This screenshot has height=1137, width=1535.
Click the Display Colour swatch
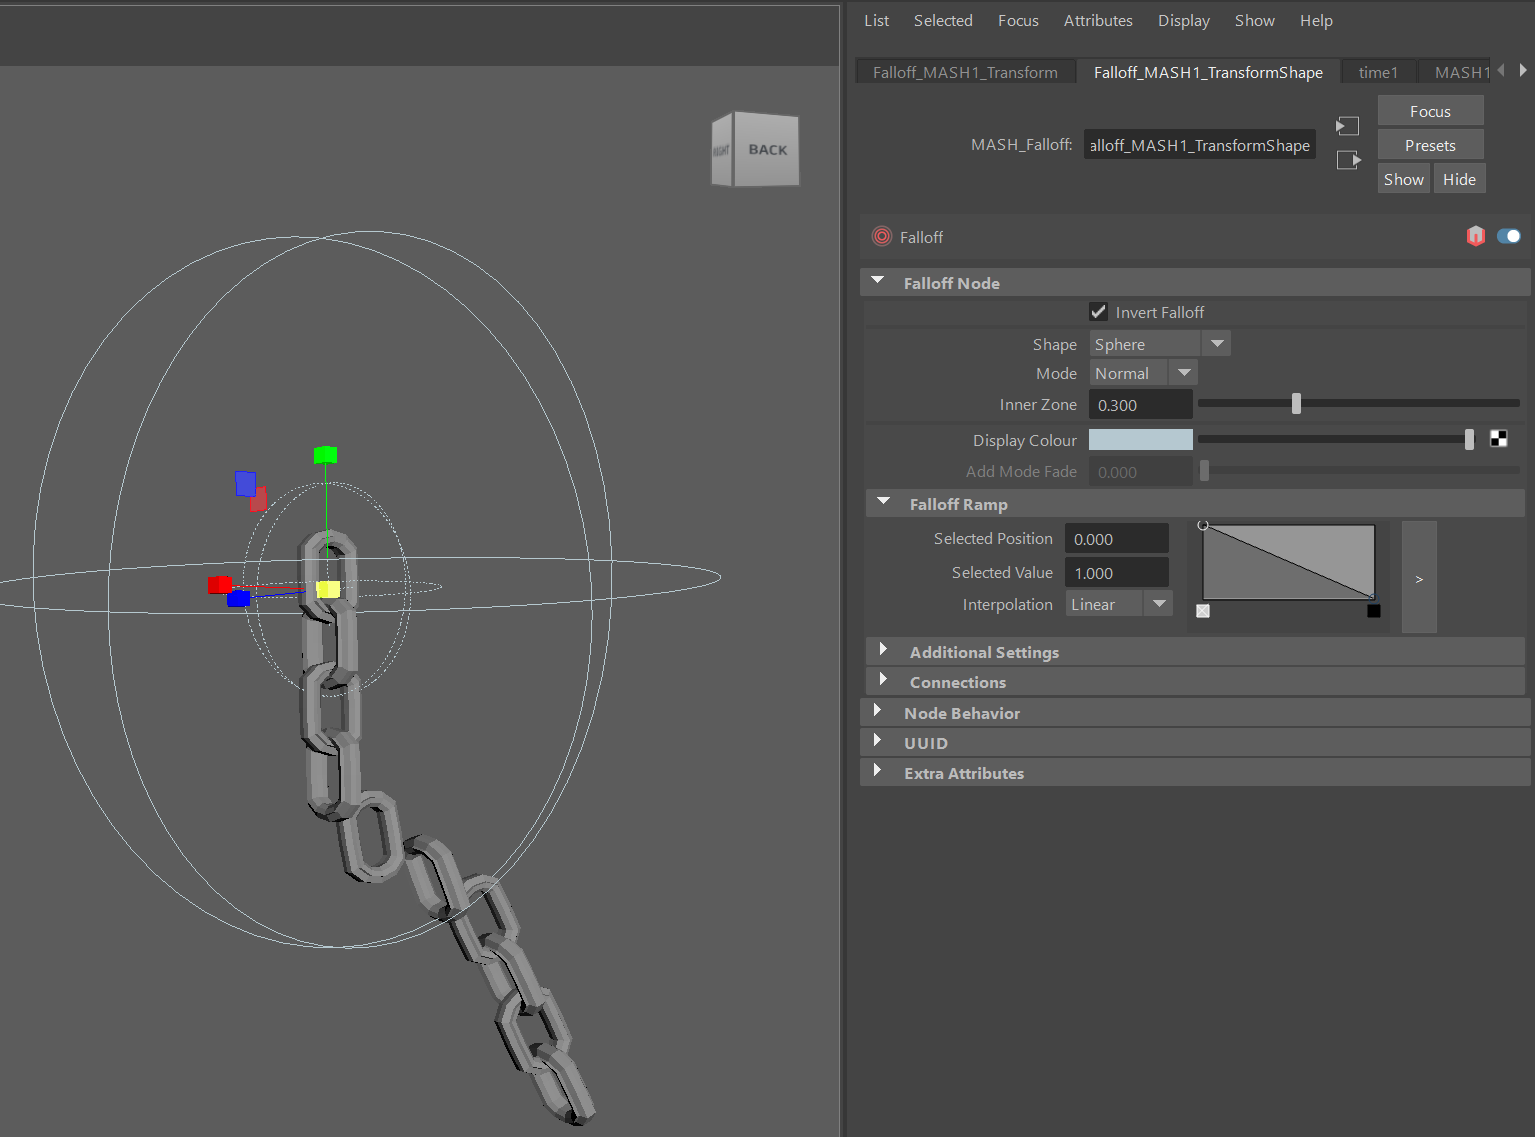tap(1140, 440)
